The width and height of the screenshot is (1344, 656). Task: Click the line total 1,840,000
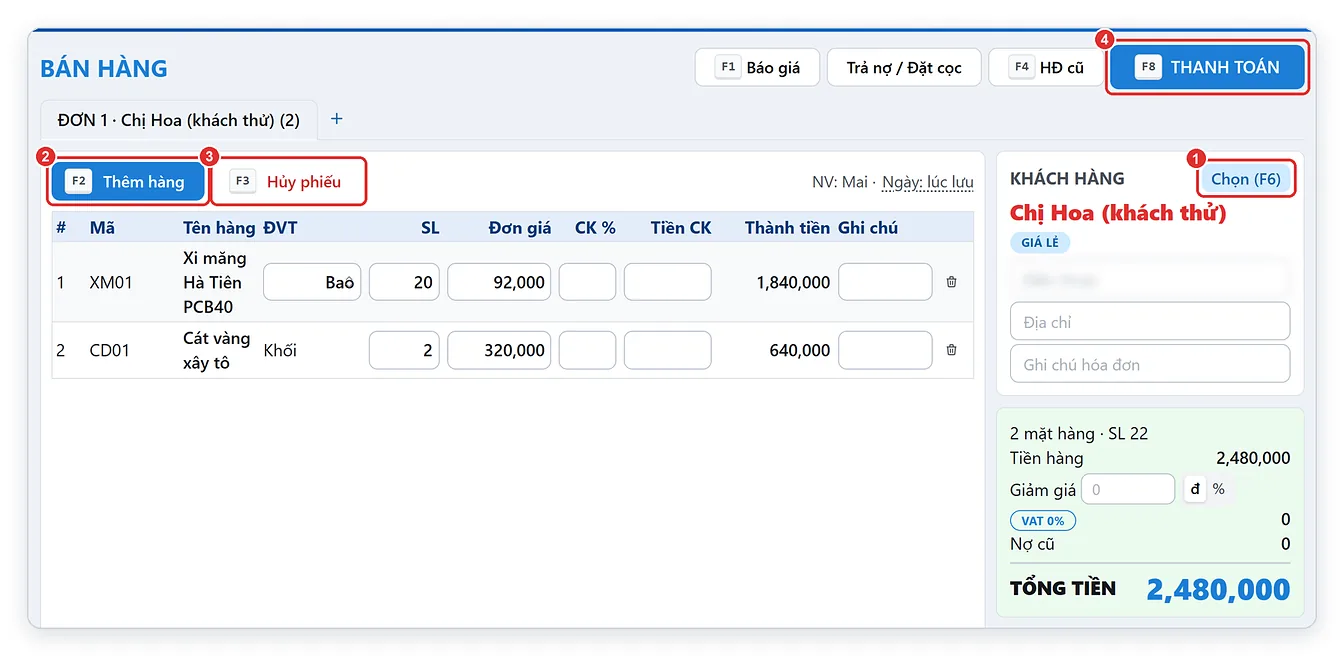793,282
